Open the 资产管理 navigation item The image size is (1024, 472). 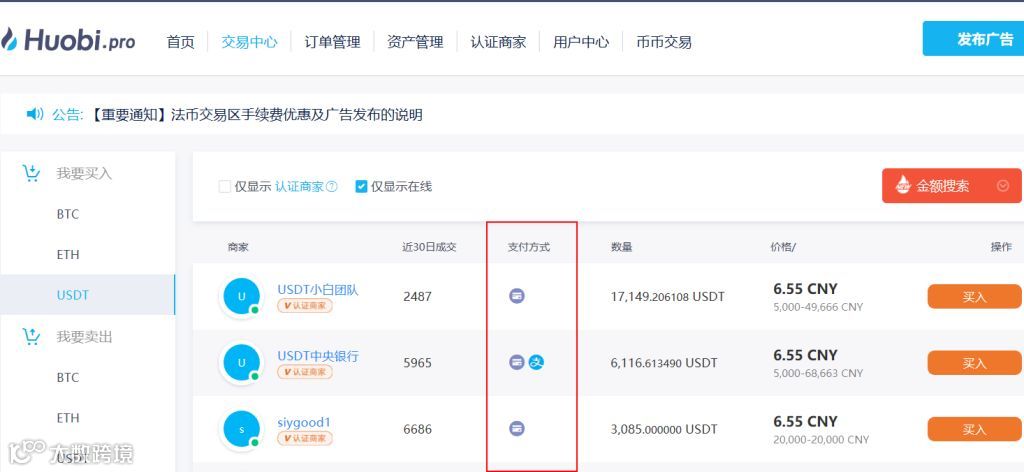click(415, 42)
